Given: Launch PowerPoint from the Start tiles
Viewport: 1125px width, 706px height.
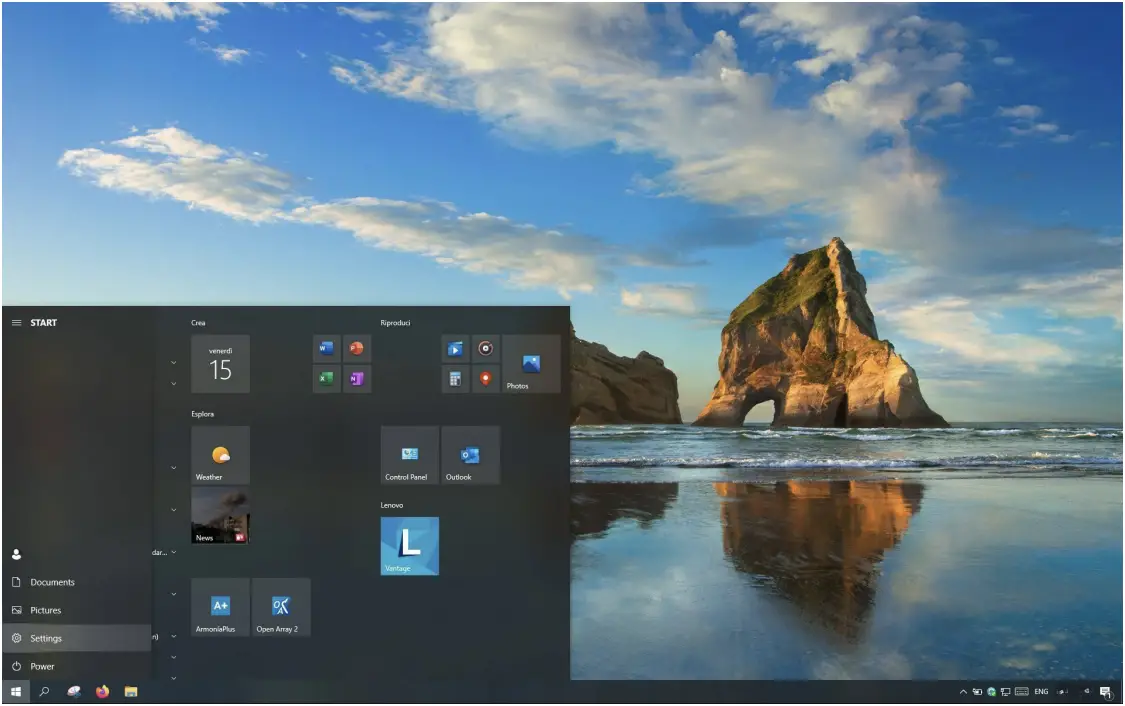Looking at the screenshot, I should [357, 349].
